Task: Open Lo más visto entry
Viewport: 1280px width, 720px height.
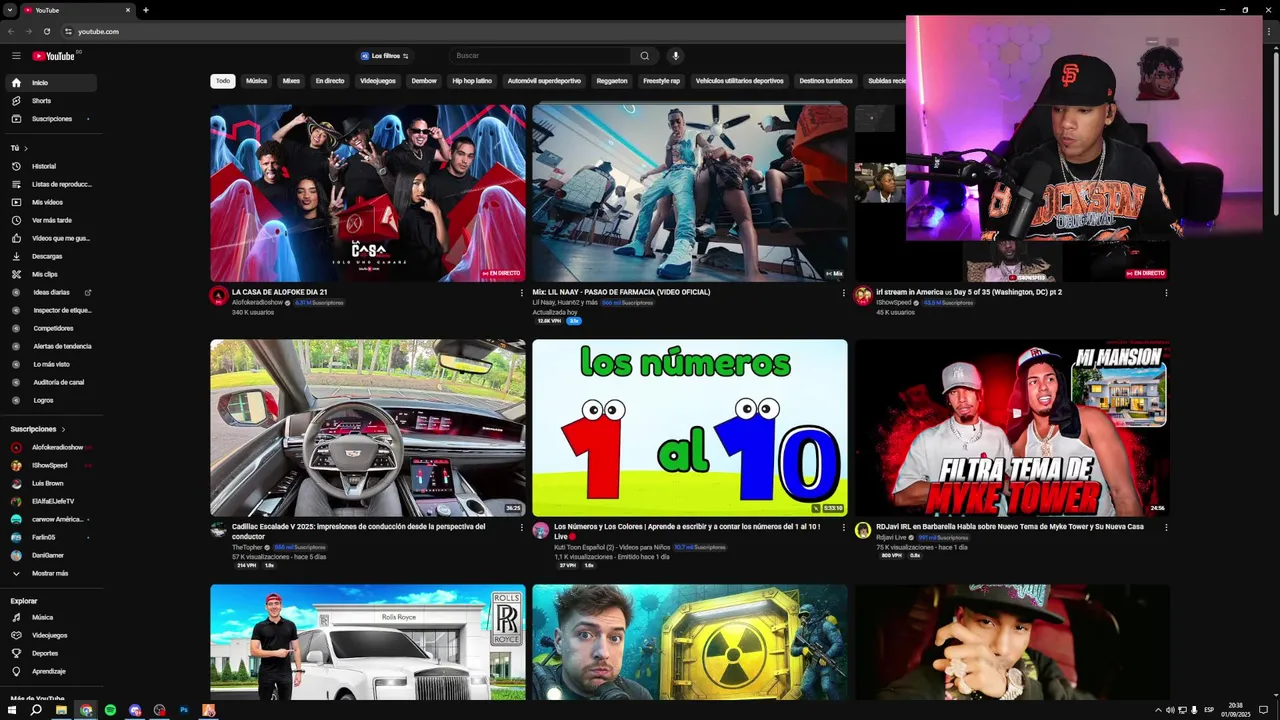Action: [50, 364]
